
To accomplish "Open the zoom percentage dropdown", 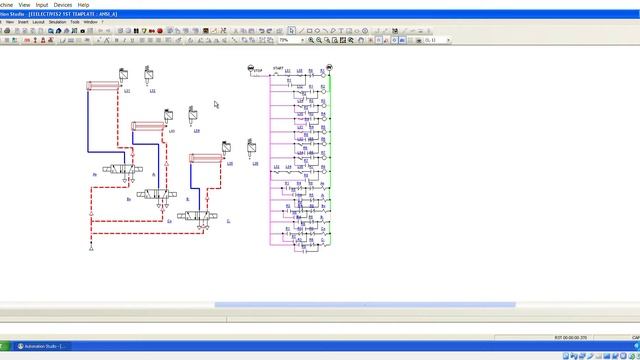I will click(x=302, y=40).
